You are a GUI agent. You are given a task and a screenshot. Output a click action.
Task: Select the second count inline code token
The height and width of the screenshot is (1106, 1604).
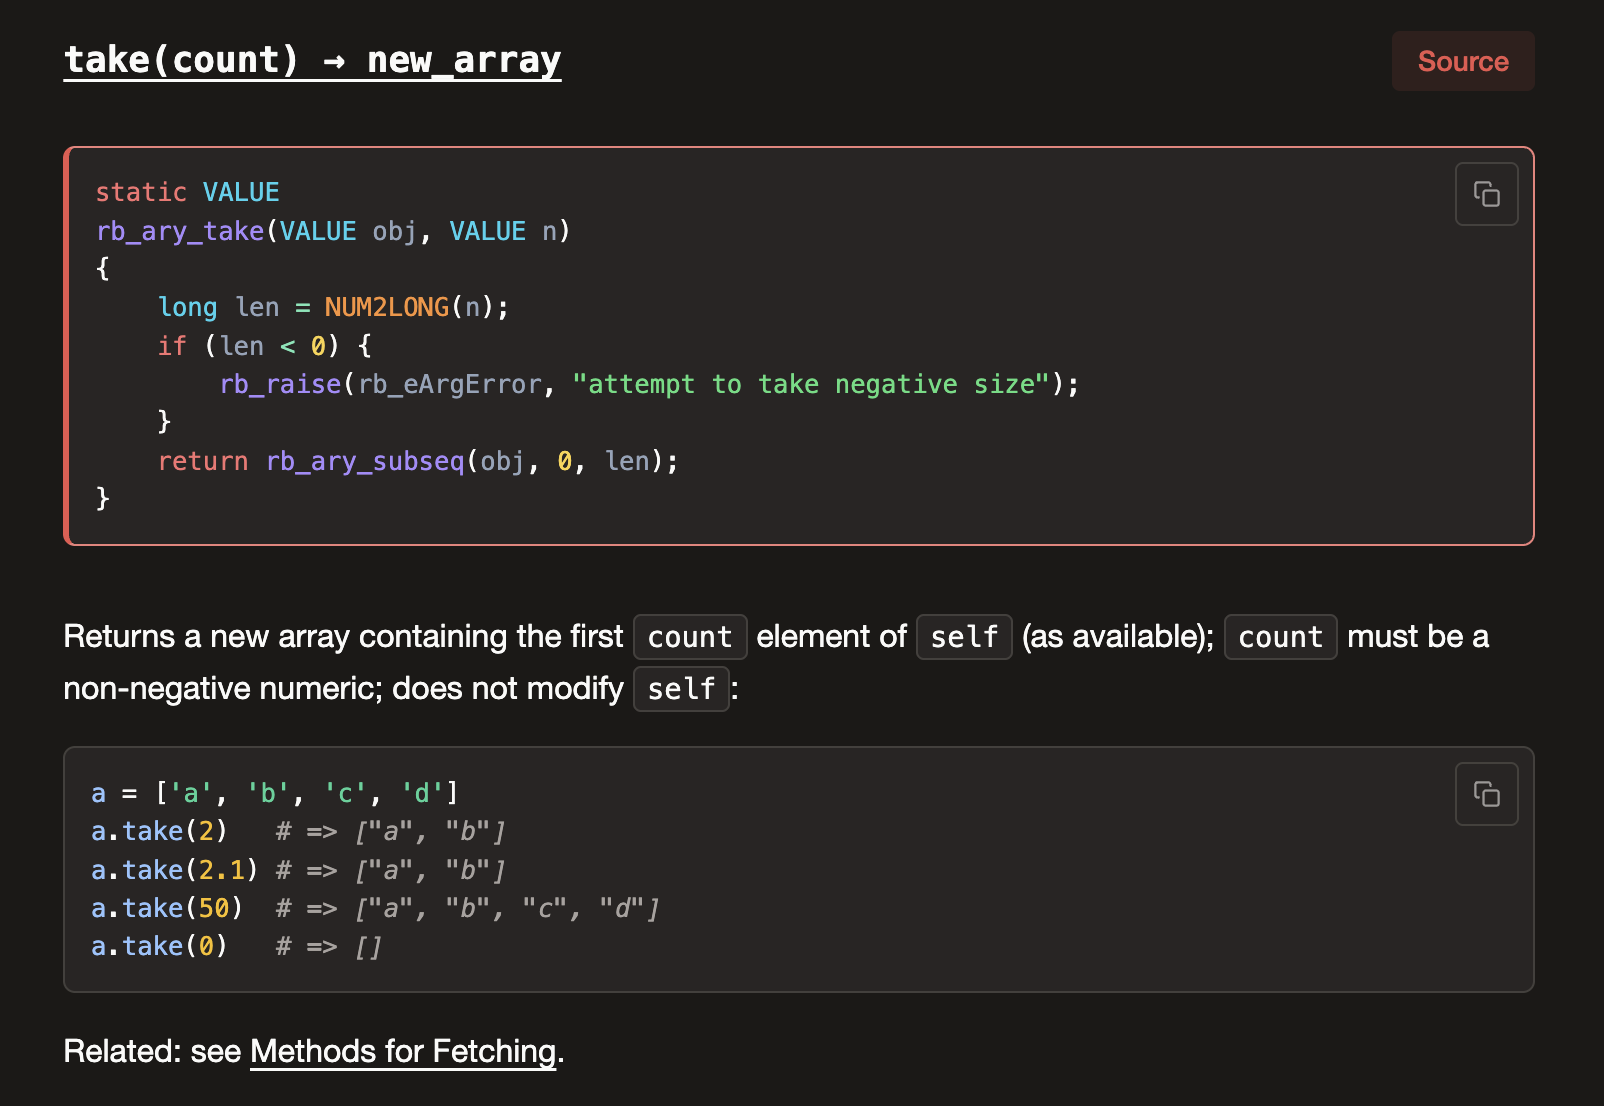coord(1280,636)
